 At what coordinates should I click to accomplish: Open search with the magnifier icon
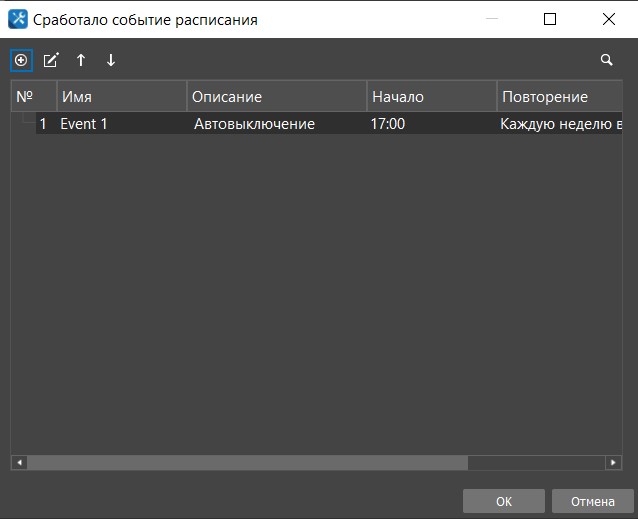pos(606,60)
